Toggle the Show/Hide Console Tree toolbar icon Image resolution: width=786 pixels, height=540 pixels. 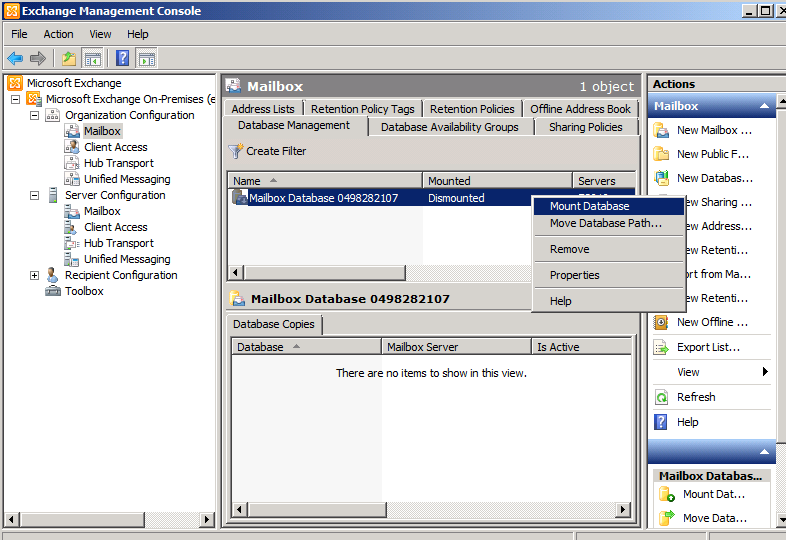coord(92,59)
